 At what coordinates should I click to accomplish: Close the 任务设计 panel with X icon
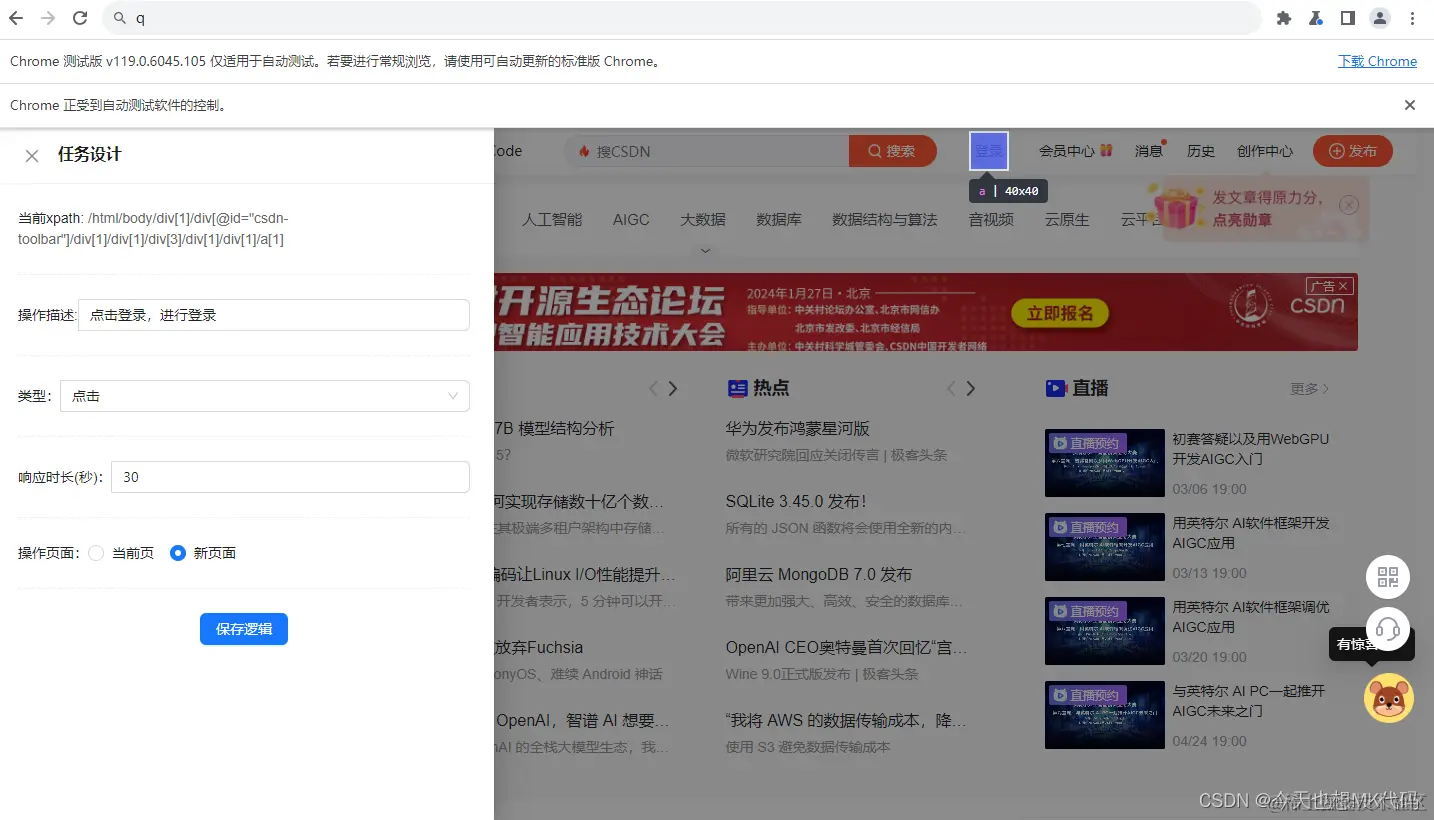(x=32, y=155)
